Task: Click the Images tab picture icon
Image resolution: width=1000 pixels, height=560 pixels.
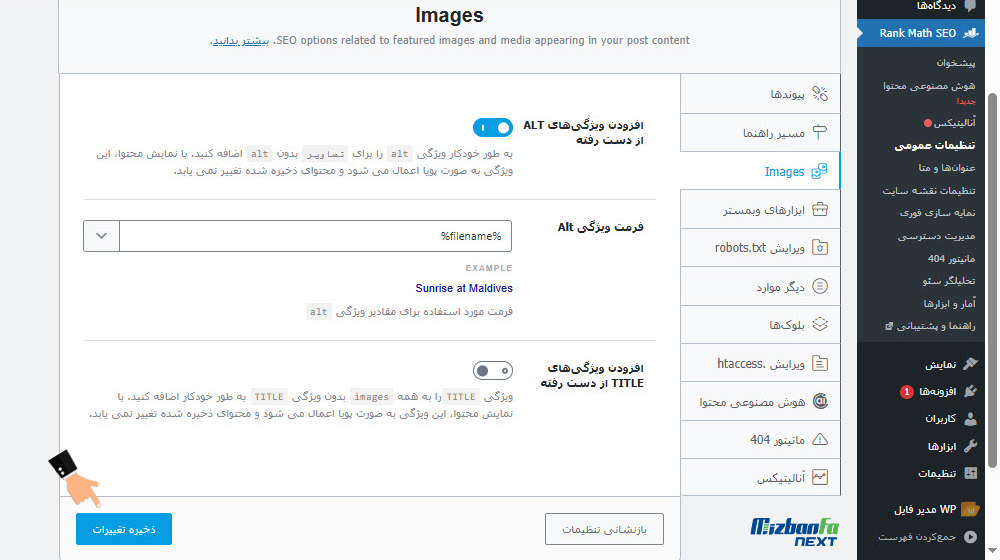Action: (x=820, y=171)
